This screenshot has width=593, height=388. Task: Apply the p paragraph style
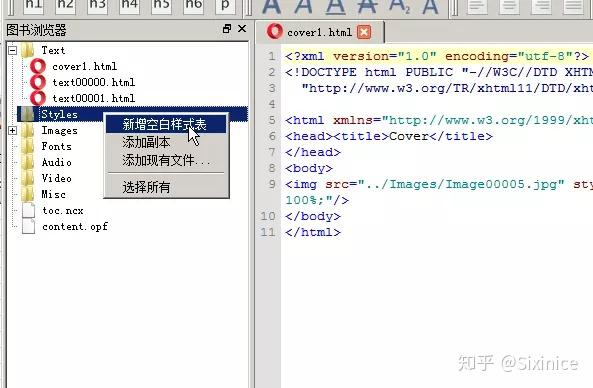click(225, 6)
